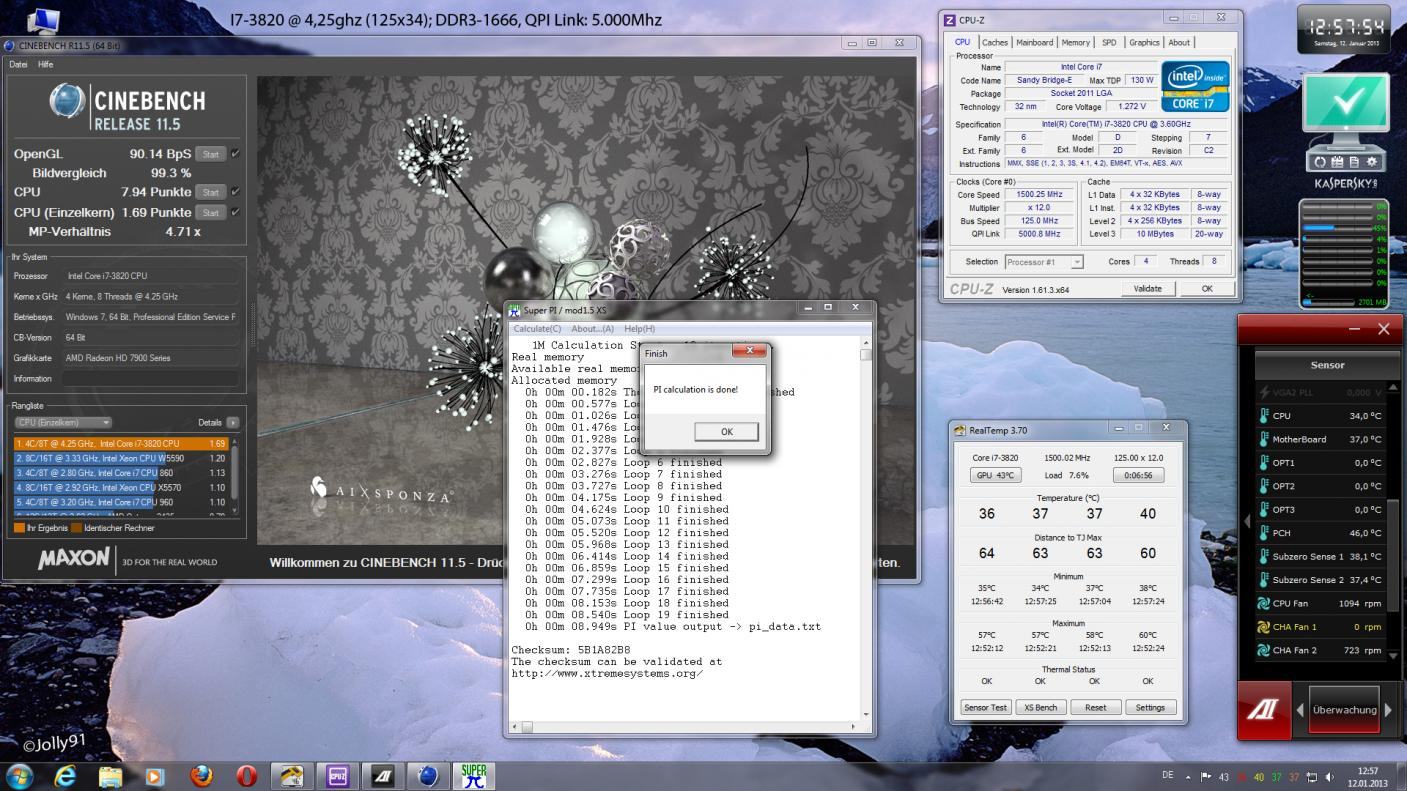
Task: Open Hilfe menu in Cinebench
Action: click(x=46, y=64)
